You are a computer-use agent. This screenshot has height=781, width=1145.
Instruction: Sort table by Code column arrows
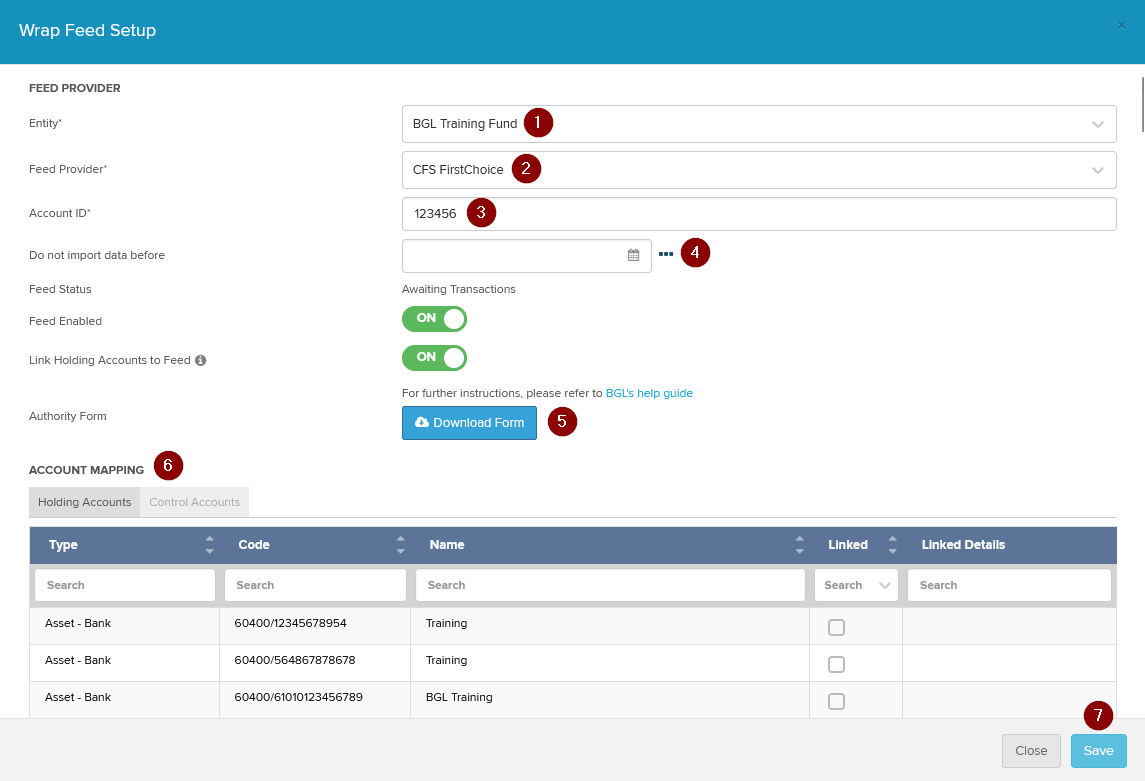pos(400,545)
